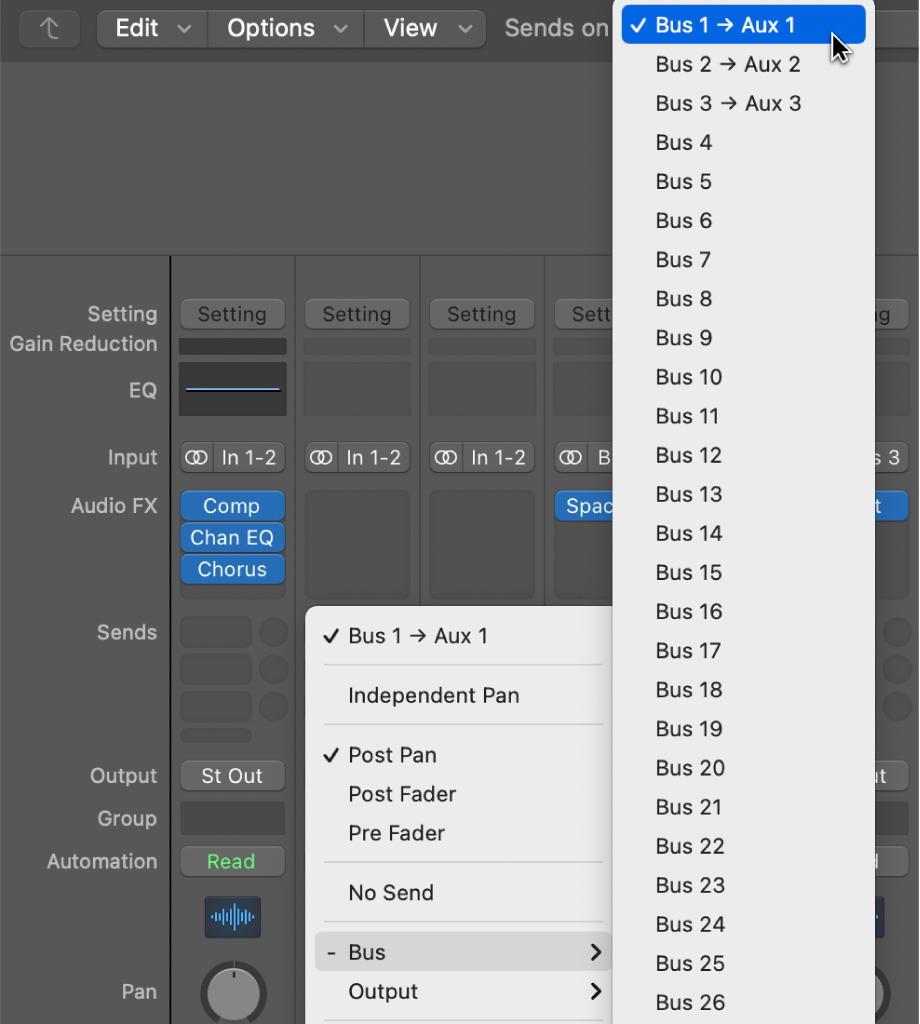Toggle stereo format icon on third channel input
Viewport: 920px width, 1024px height.
point(445,457)
